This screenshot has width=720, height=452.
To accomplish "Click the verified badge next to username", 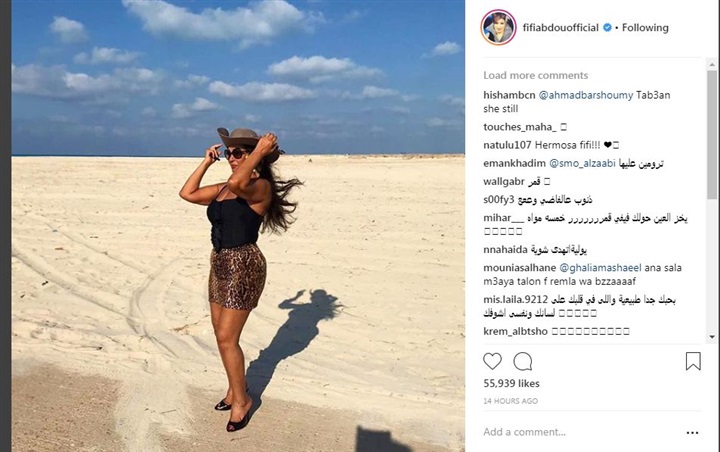I will tap(607, 28).
